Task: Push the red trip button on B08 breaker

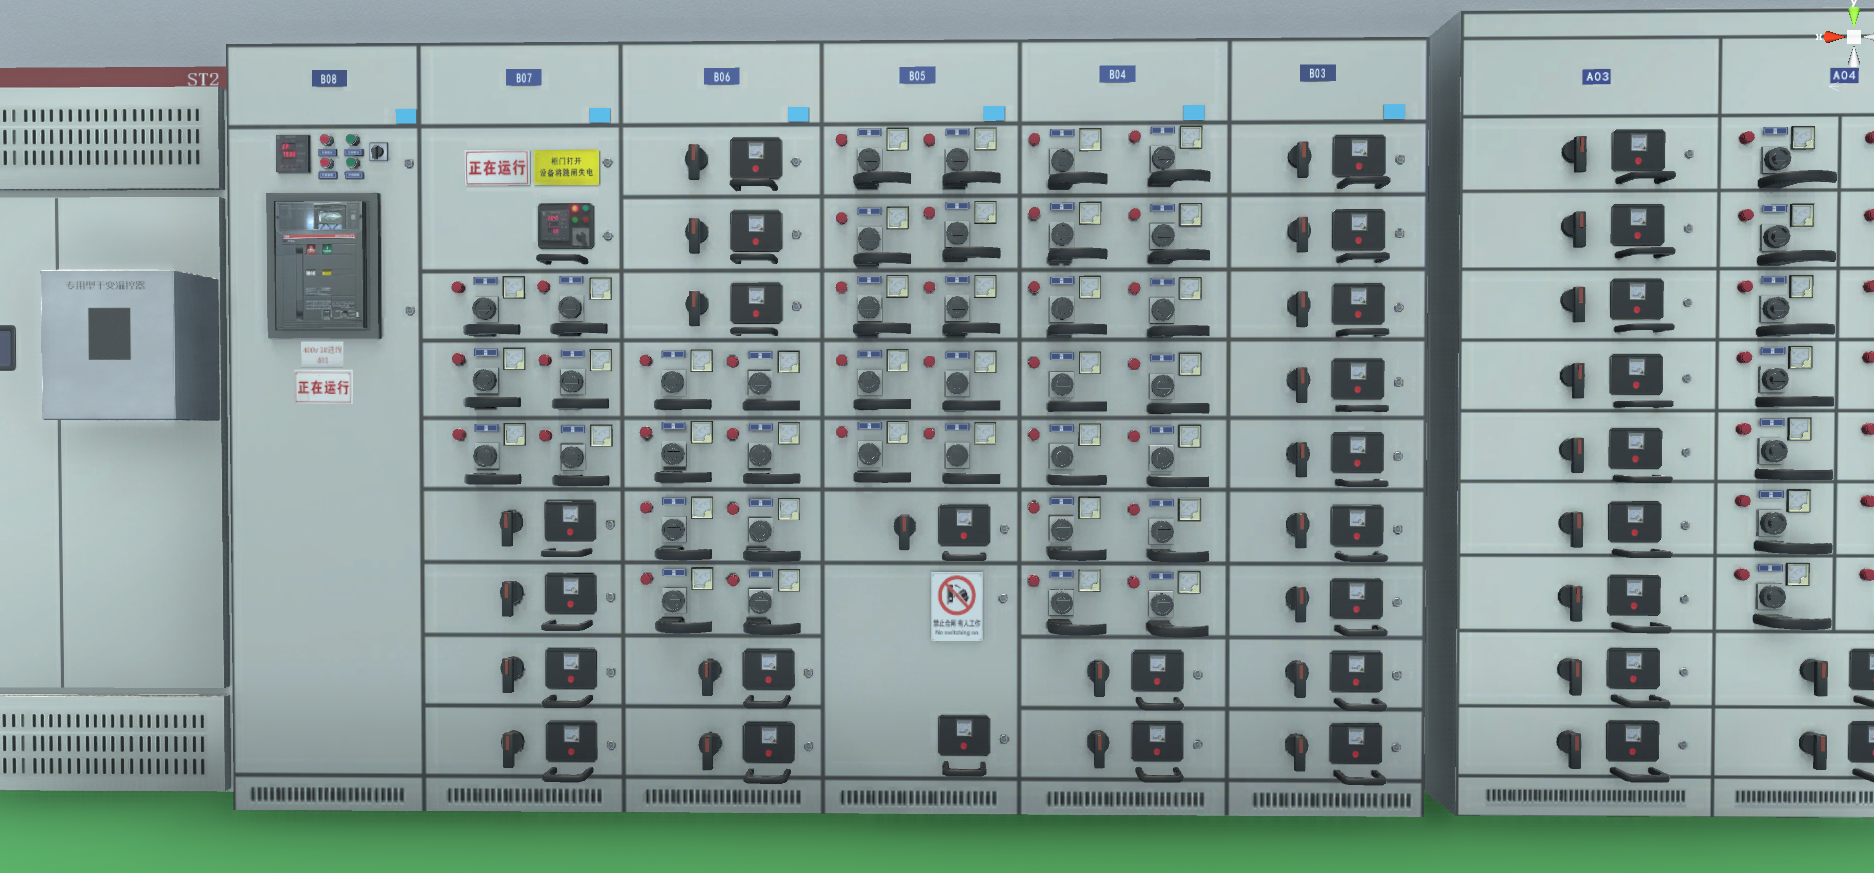Action: [x=311, y=249]
